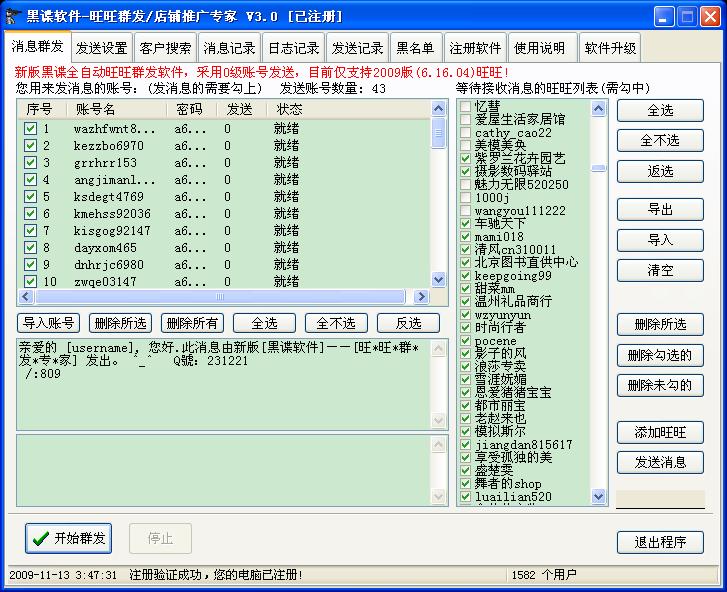Click 删除未勾的 button
The width and height of the screenshot is (727, 592).
coord(660,385)
